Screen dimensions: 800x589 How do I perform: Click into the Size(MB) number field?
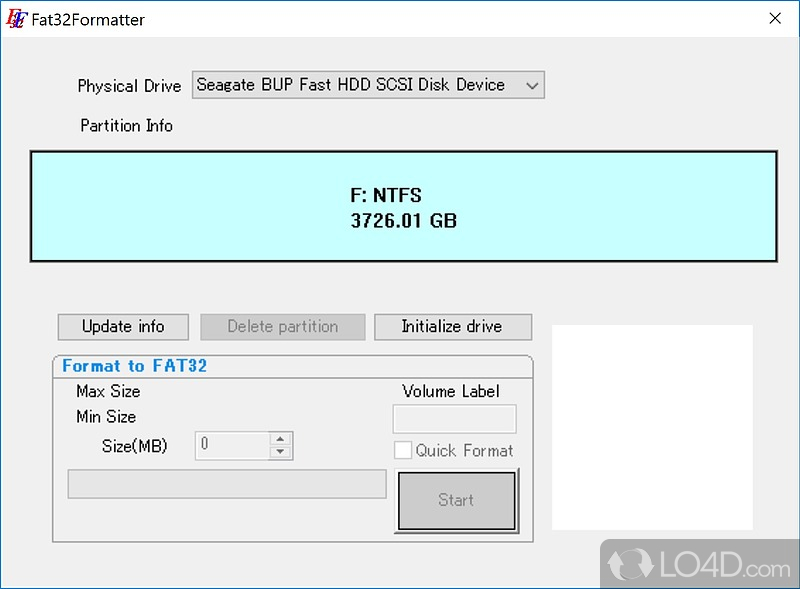click(232, 446)
